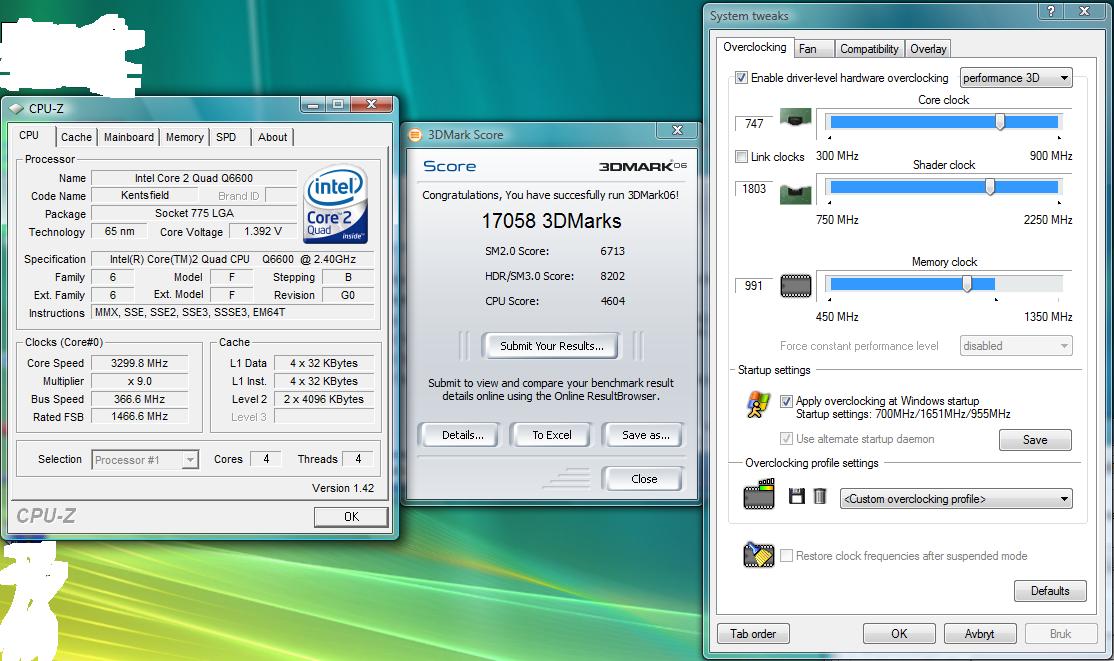Image resolution: width=1114 pixels, height=661 pixels.
Task: Click the Bus Speed value 366.6 MHz
Action: coord(139,399)
